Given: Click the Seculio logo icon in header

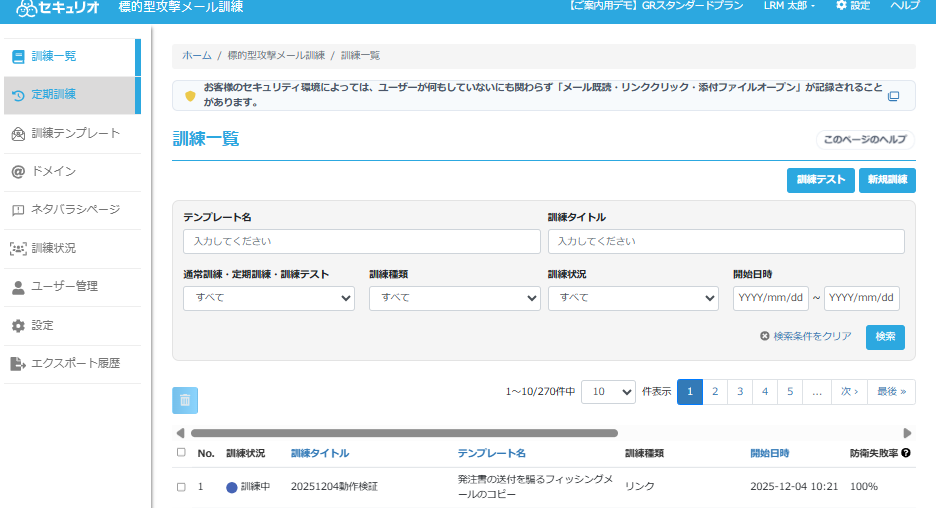Looking at the screenshot, I should coord(26,8).
